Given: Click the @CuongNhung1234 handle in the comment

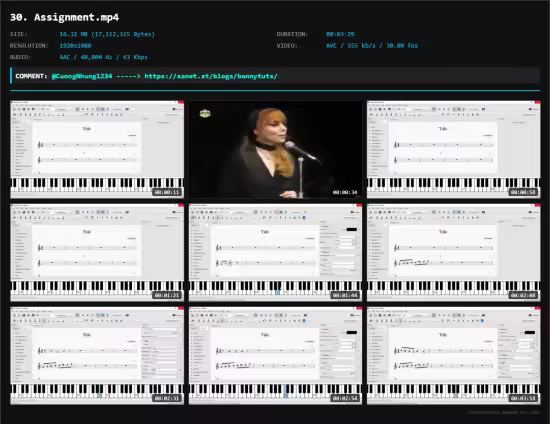Looking at the screenshot, I should (82, 76).
